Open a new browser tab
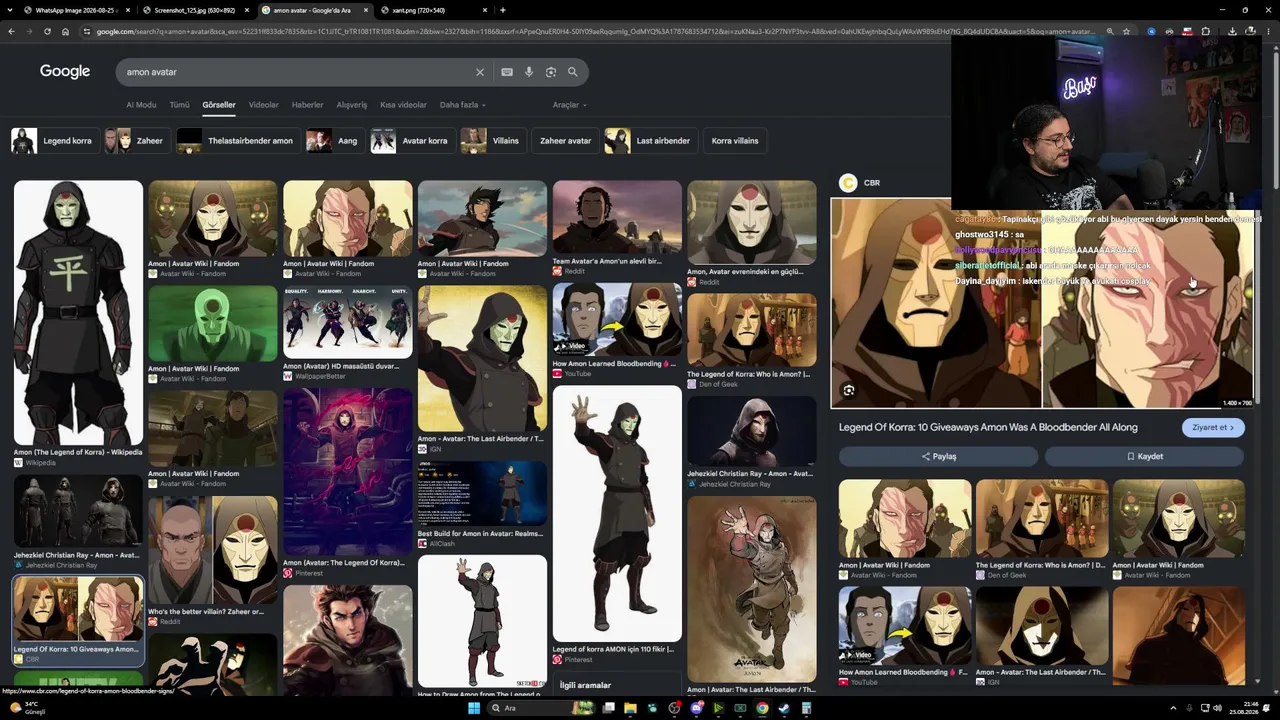1280x720 pixels. pos(502,10)
